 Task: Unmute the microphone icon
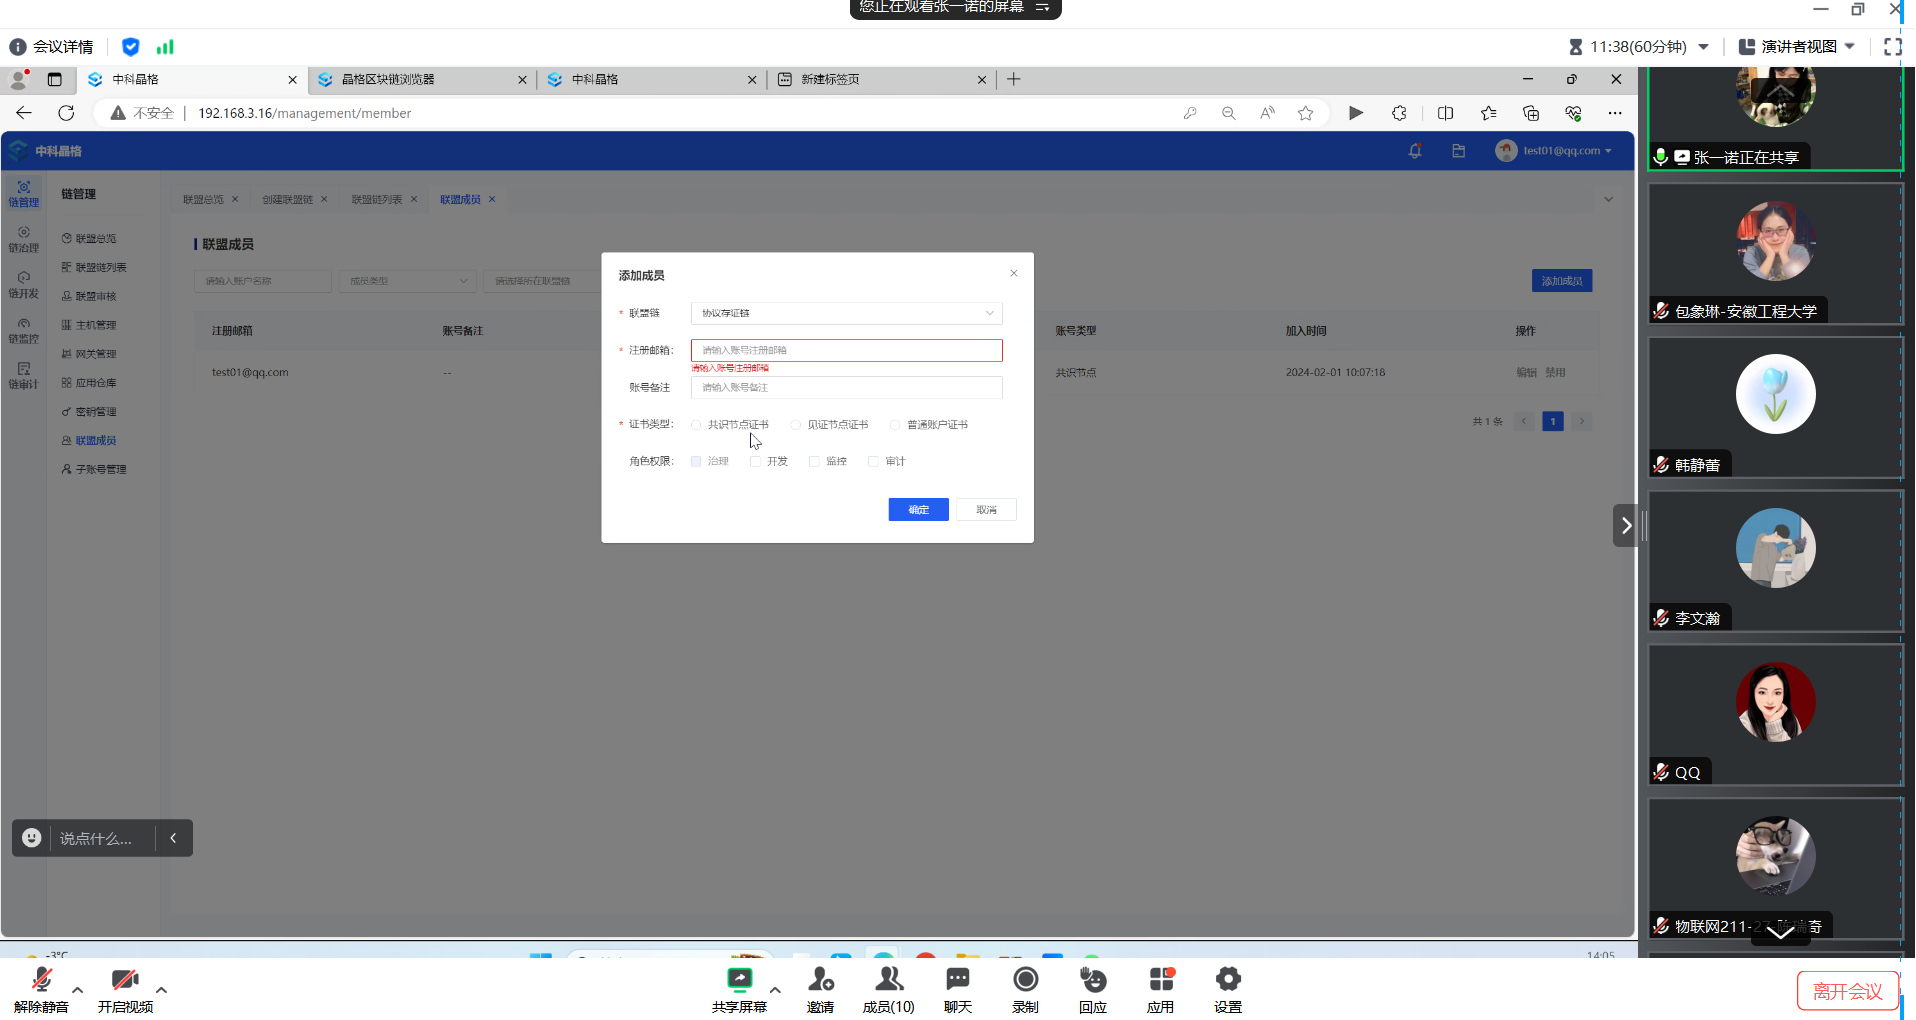tap(41, 981)
